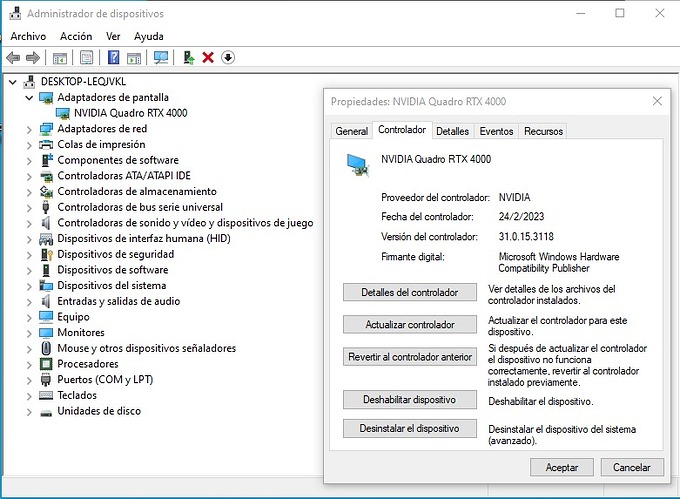
Task: Click the device icon in properties dialog
Action: point(358,165)
